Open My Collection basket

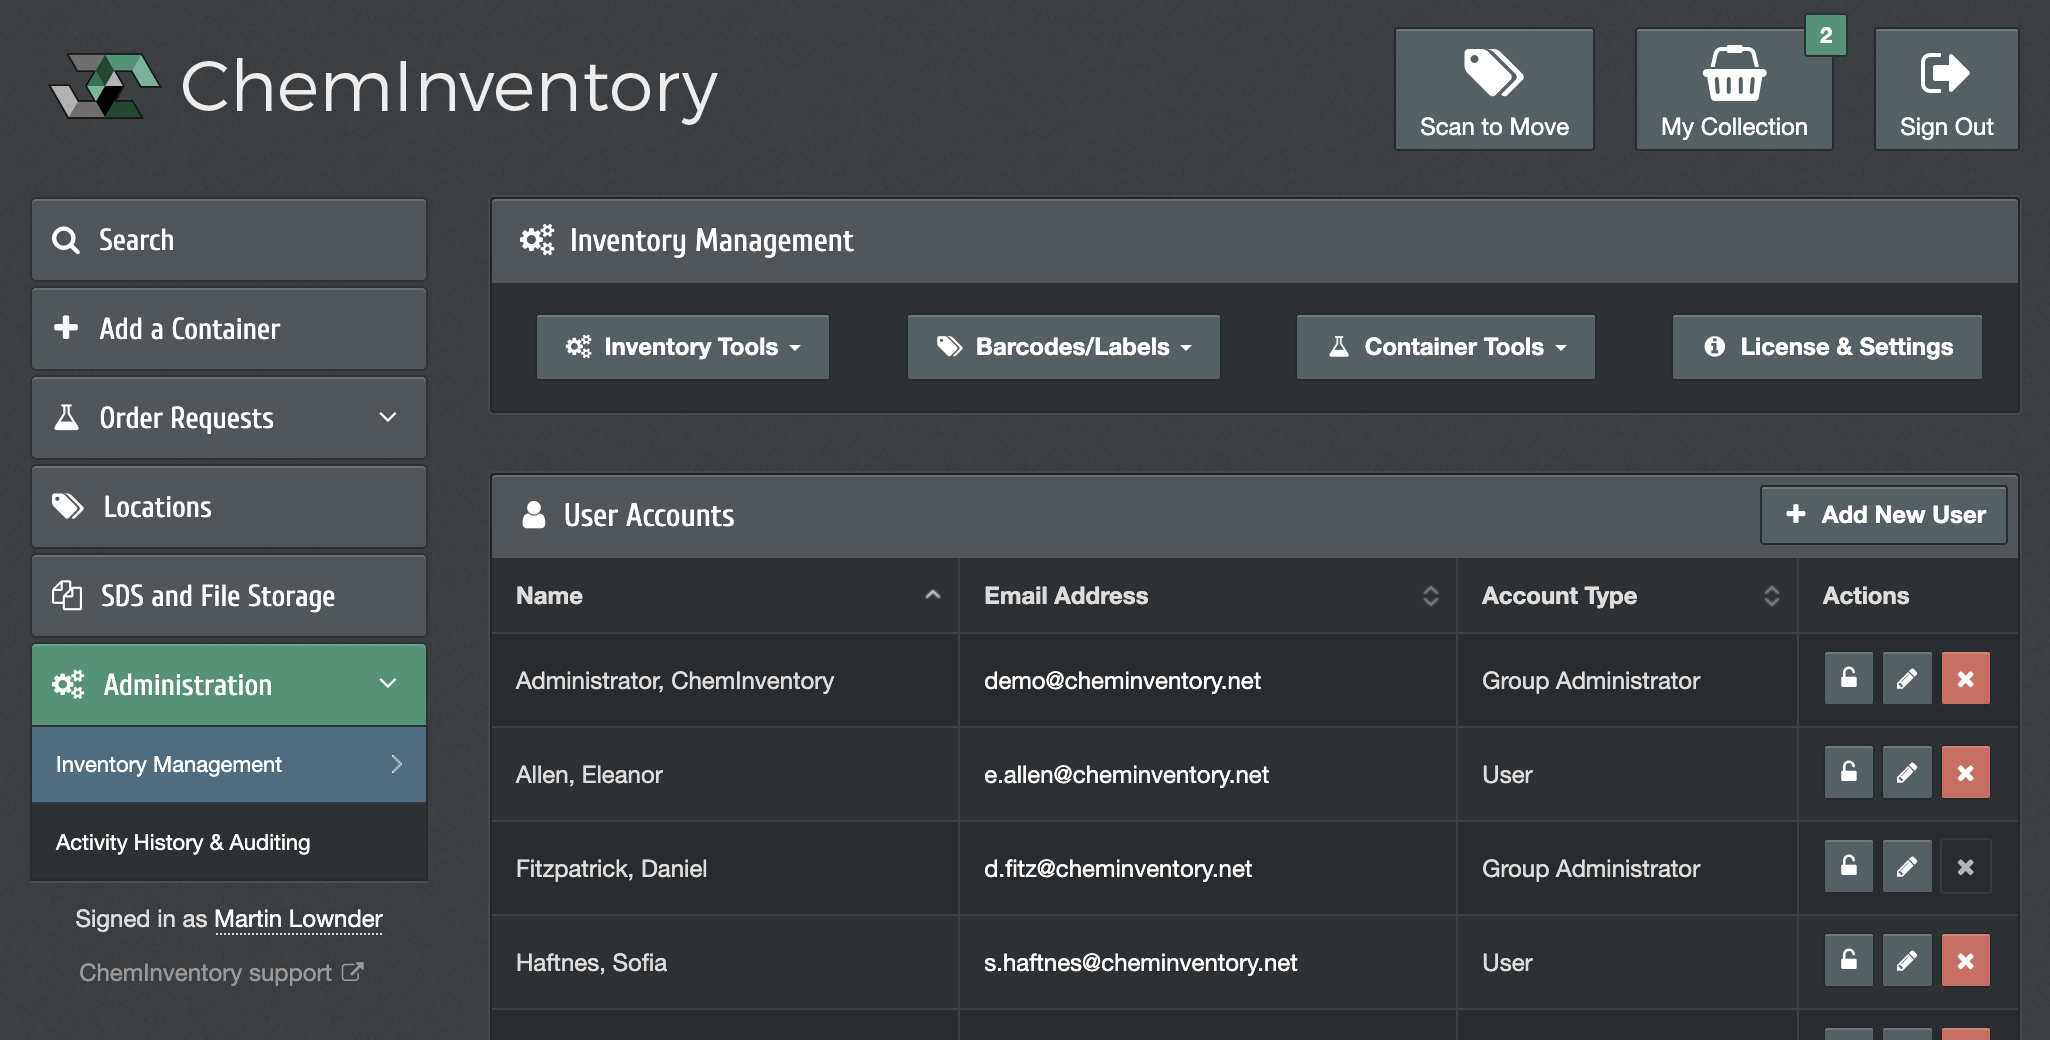pos(1734,89)
